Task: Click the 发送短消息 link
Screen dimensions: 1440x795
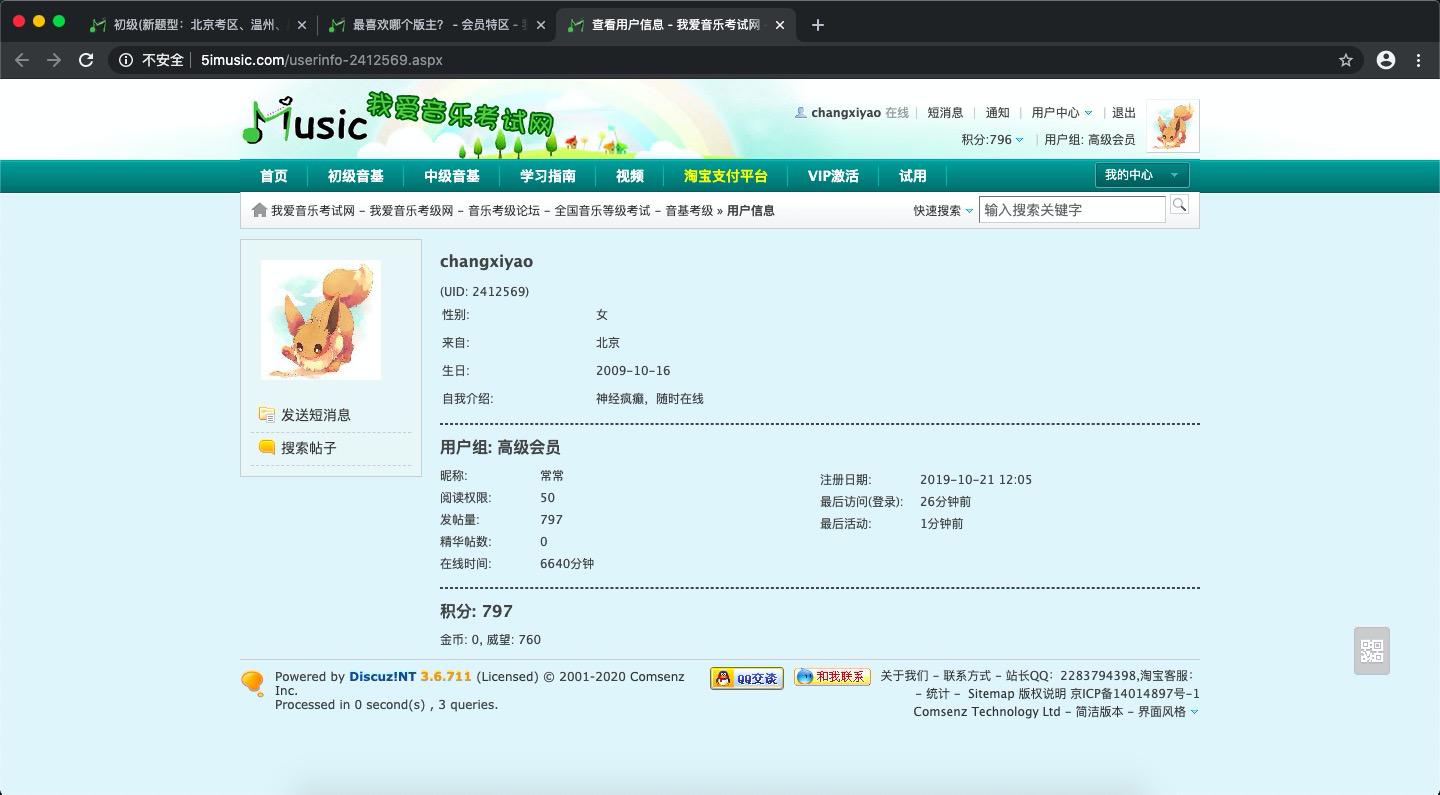Action: [315, 415]
